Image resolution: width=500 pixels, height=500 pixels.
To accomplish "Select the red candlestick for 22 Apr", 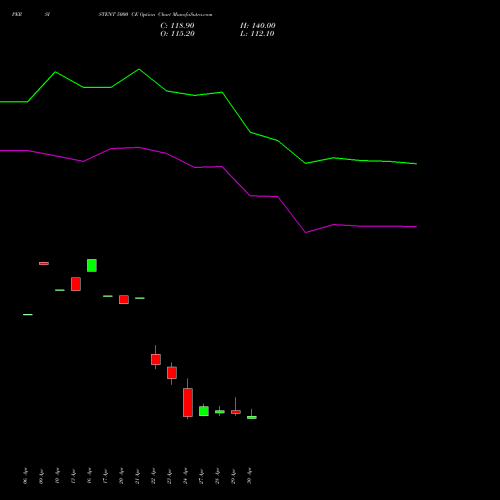I will tap(156, 359).
